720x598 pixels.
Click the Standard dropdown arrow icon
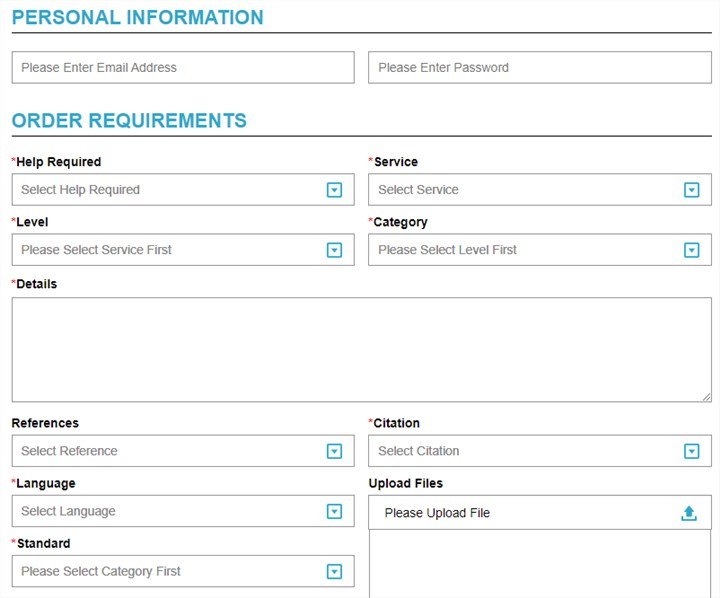pos(334,571)
